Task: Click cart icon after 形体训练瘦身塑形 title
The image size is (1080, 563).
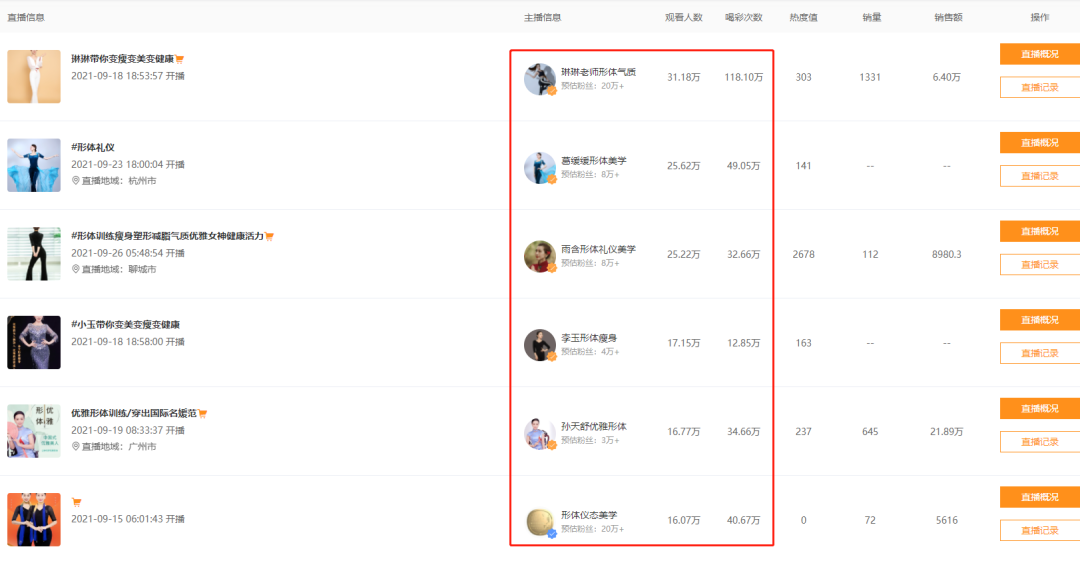Action: [x=269, y=236]
